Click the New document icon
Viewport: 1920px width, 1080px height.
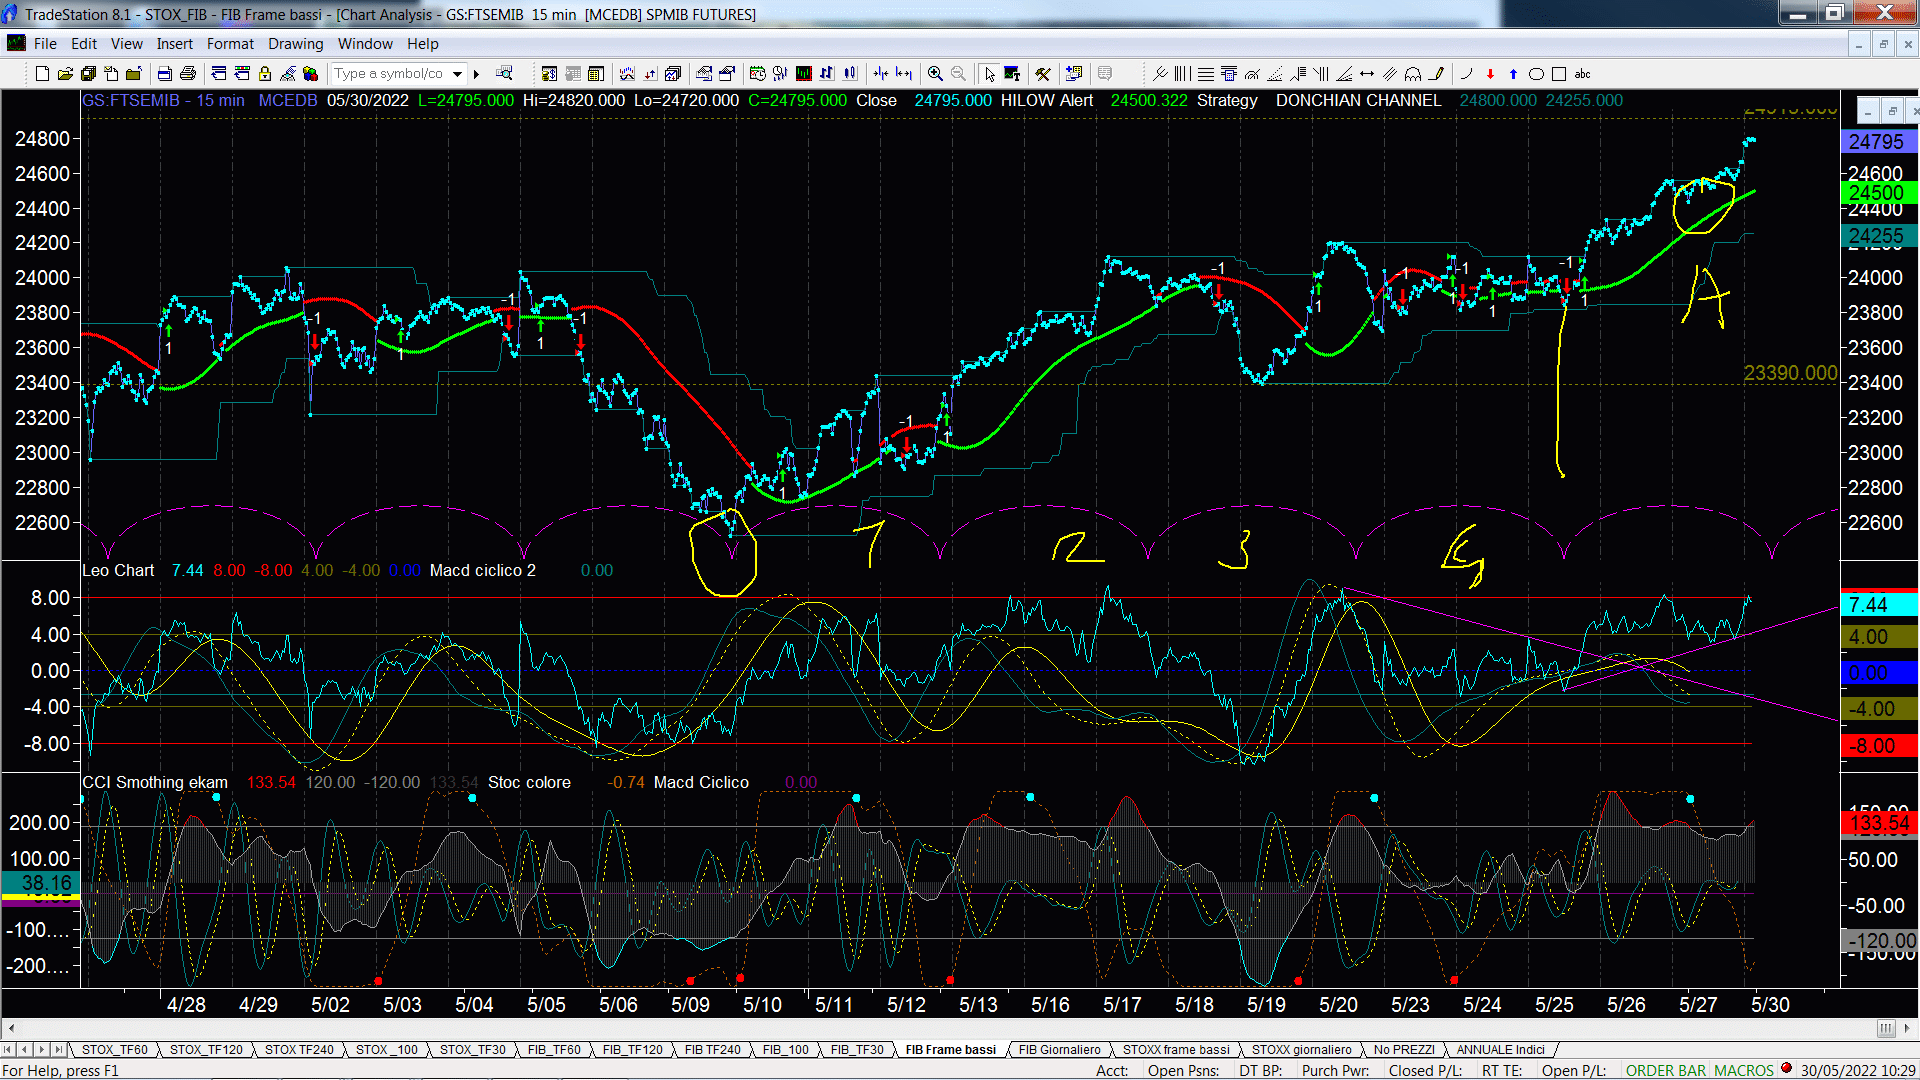42,74
